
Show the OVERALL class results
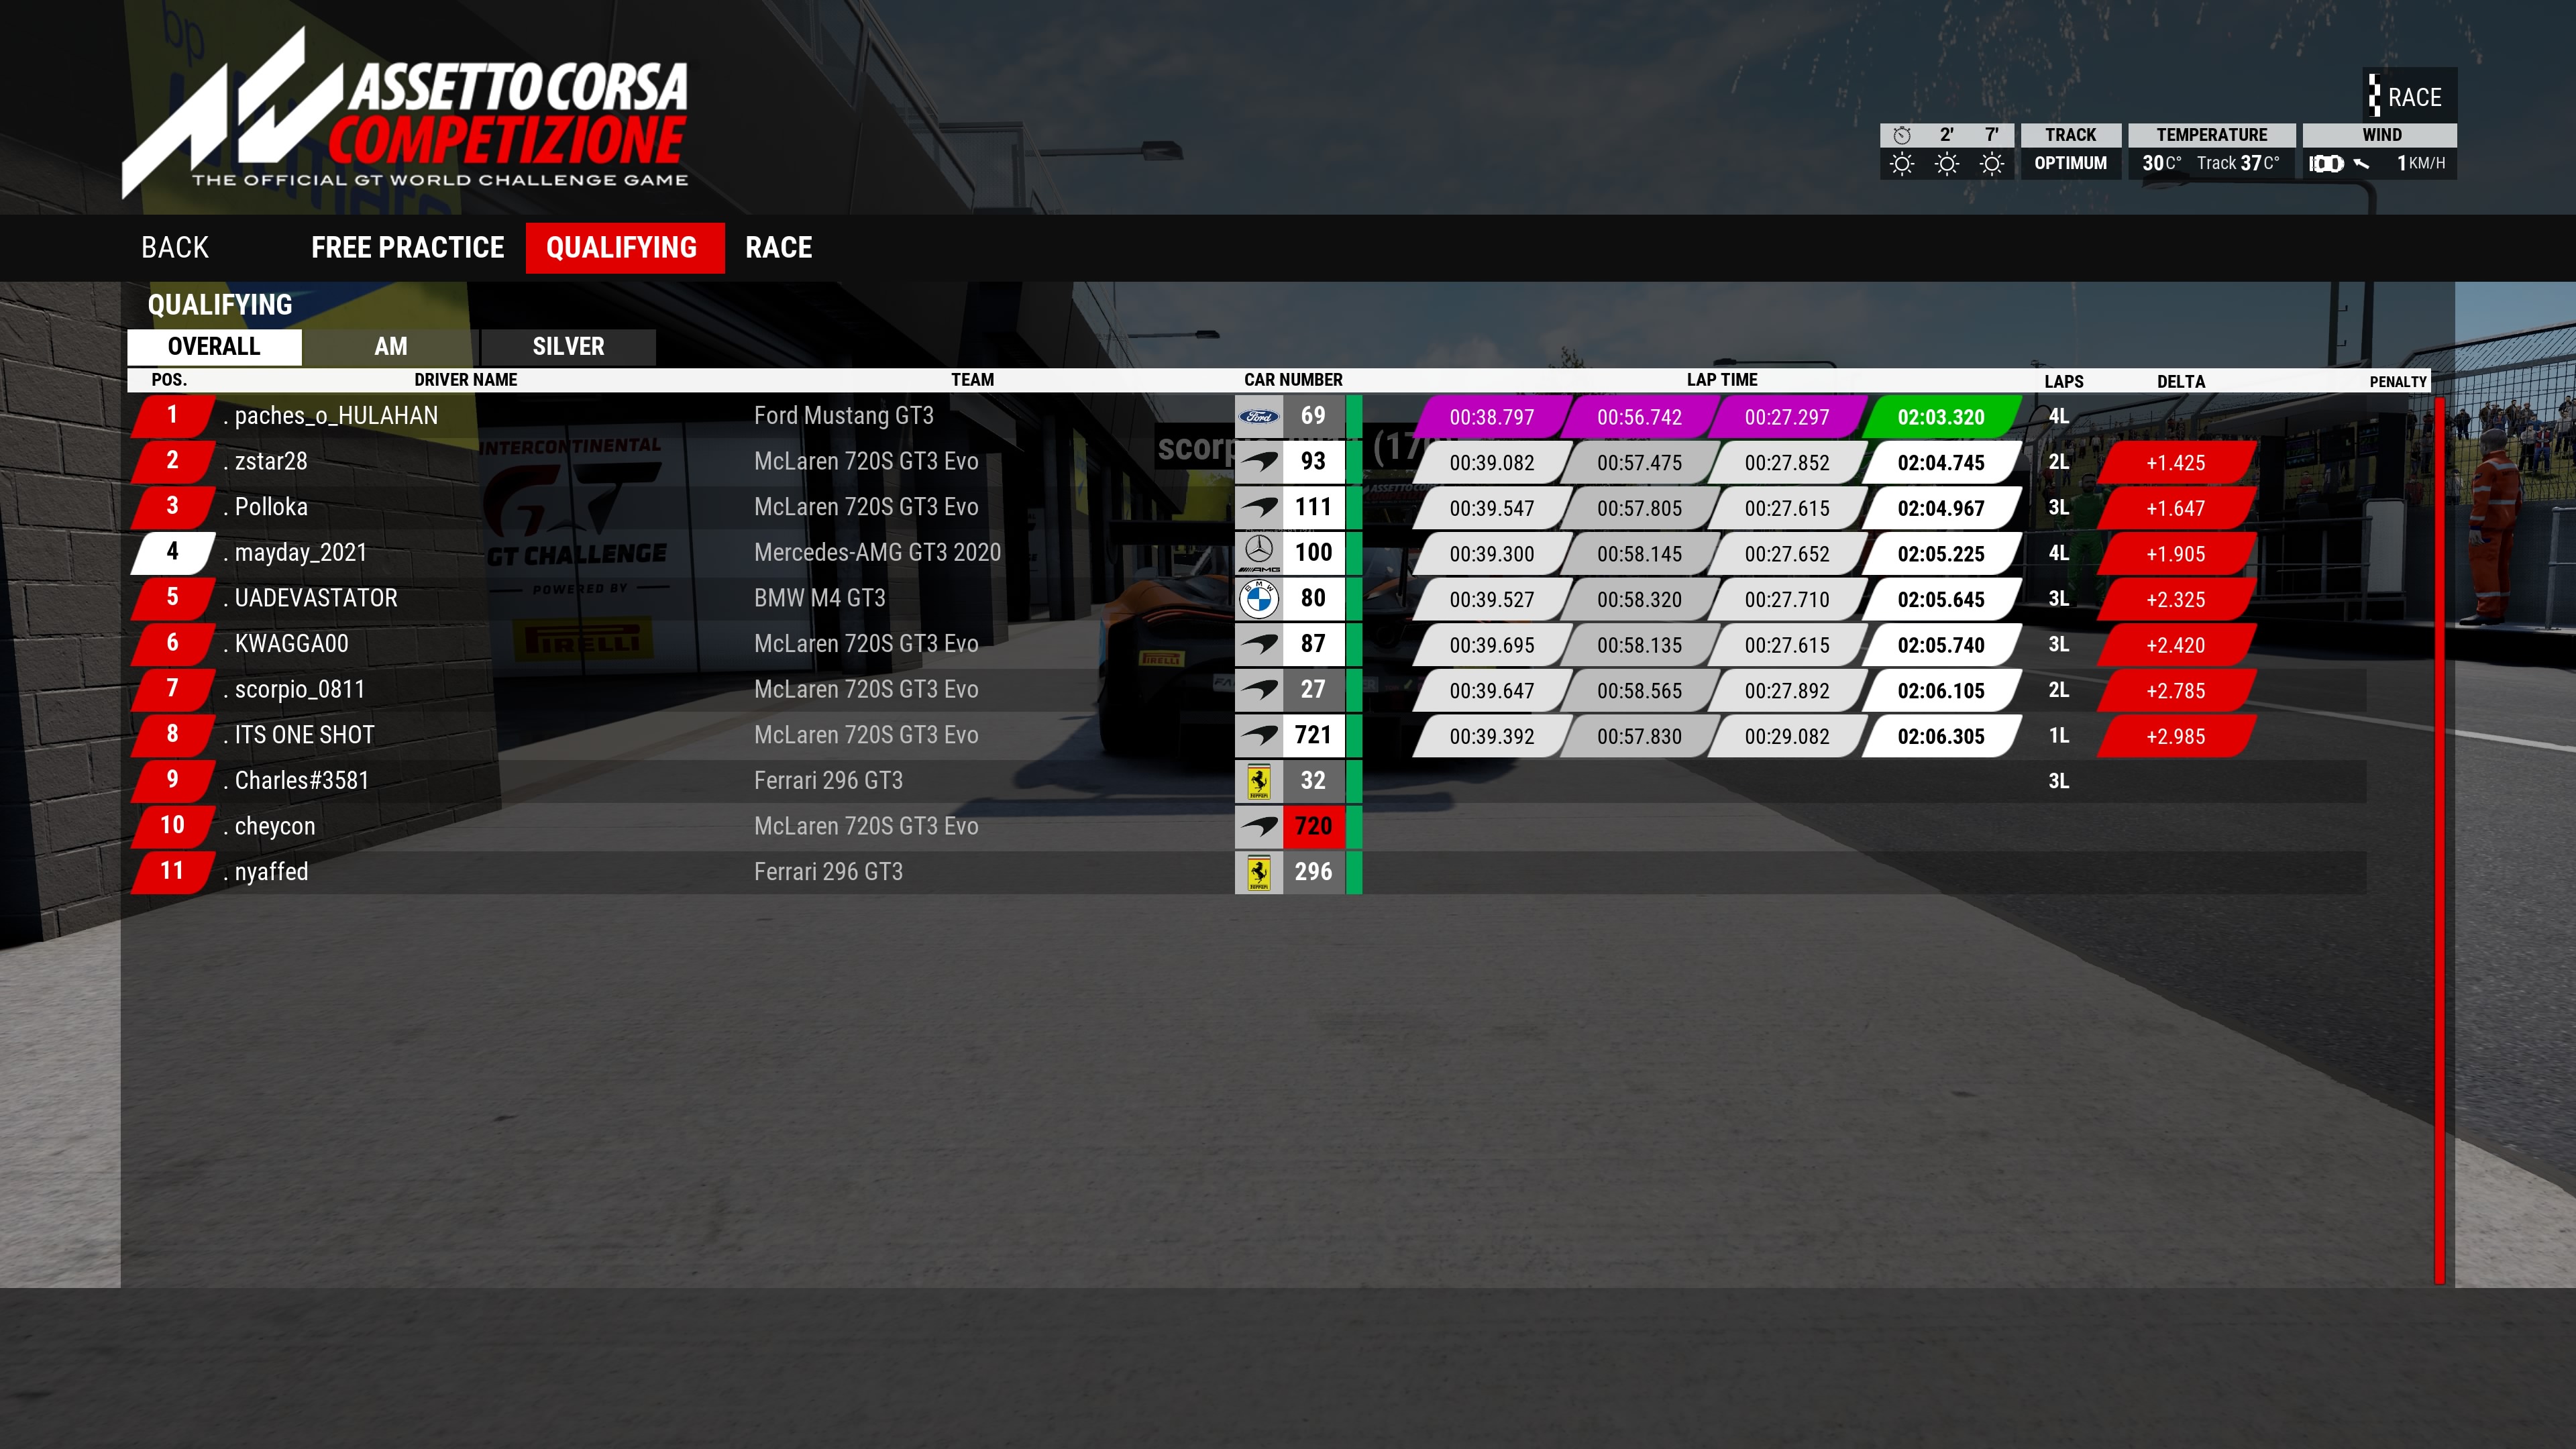(214, 346)
